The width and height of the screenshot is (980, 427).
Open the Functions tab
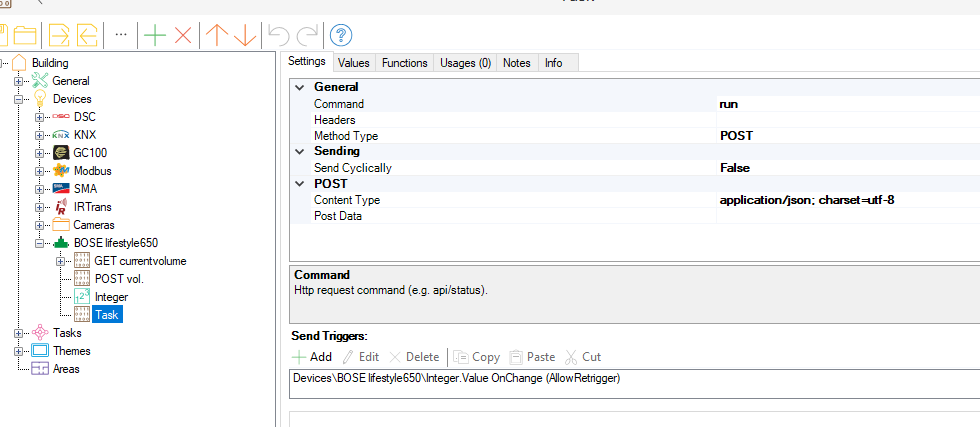tap(404, 63)
